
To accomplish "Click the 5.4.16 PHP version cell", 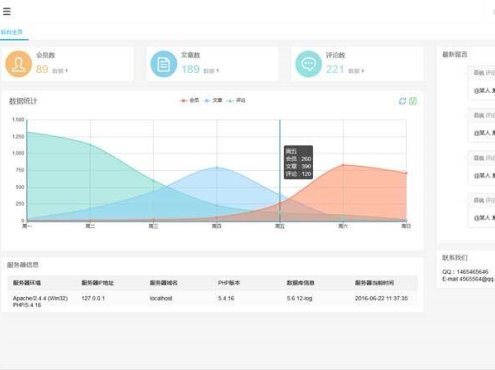I will (226, 298).
